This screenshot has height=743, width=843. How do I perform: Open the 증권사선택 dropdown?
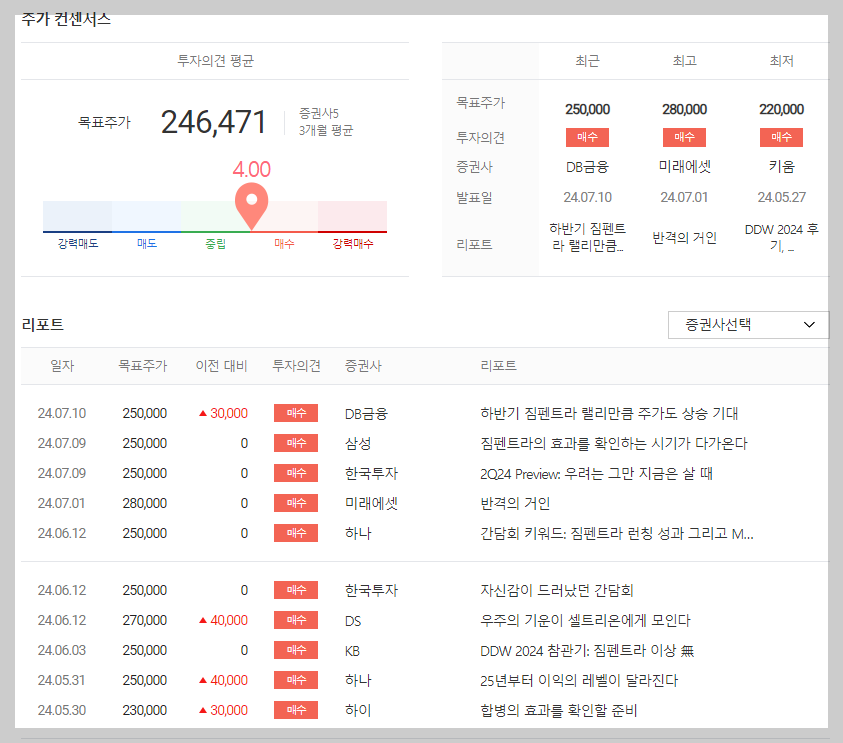(748, 324)
